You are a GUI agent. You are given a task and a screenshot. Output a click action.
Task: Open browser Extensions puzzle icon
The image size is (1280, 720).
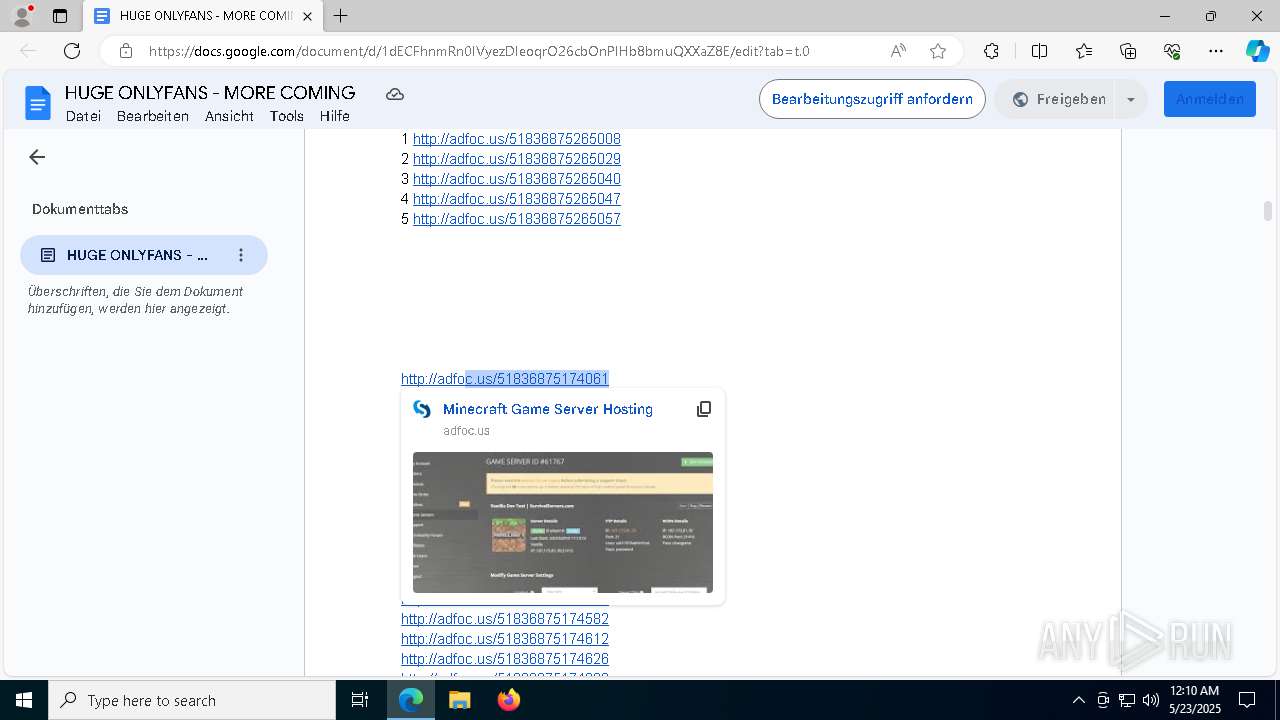[x=991, y=51]
